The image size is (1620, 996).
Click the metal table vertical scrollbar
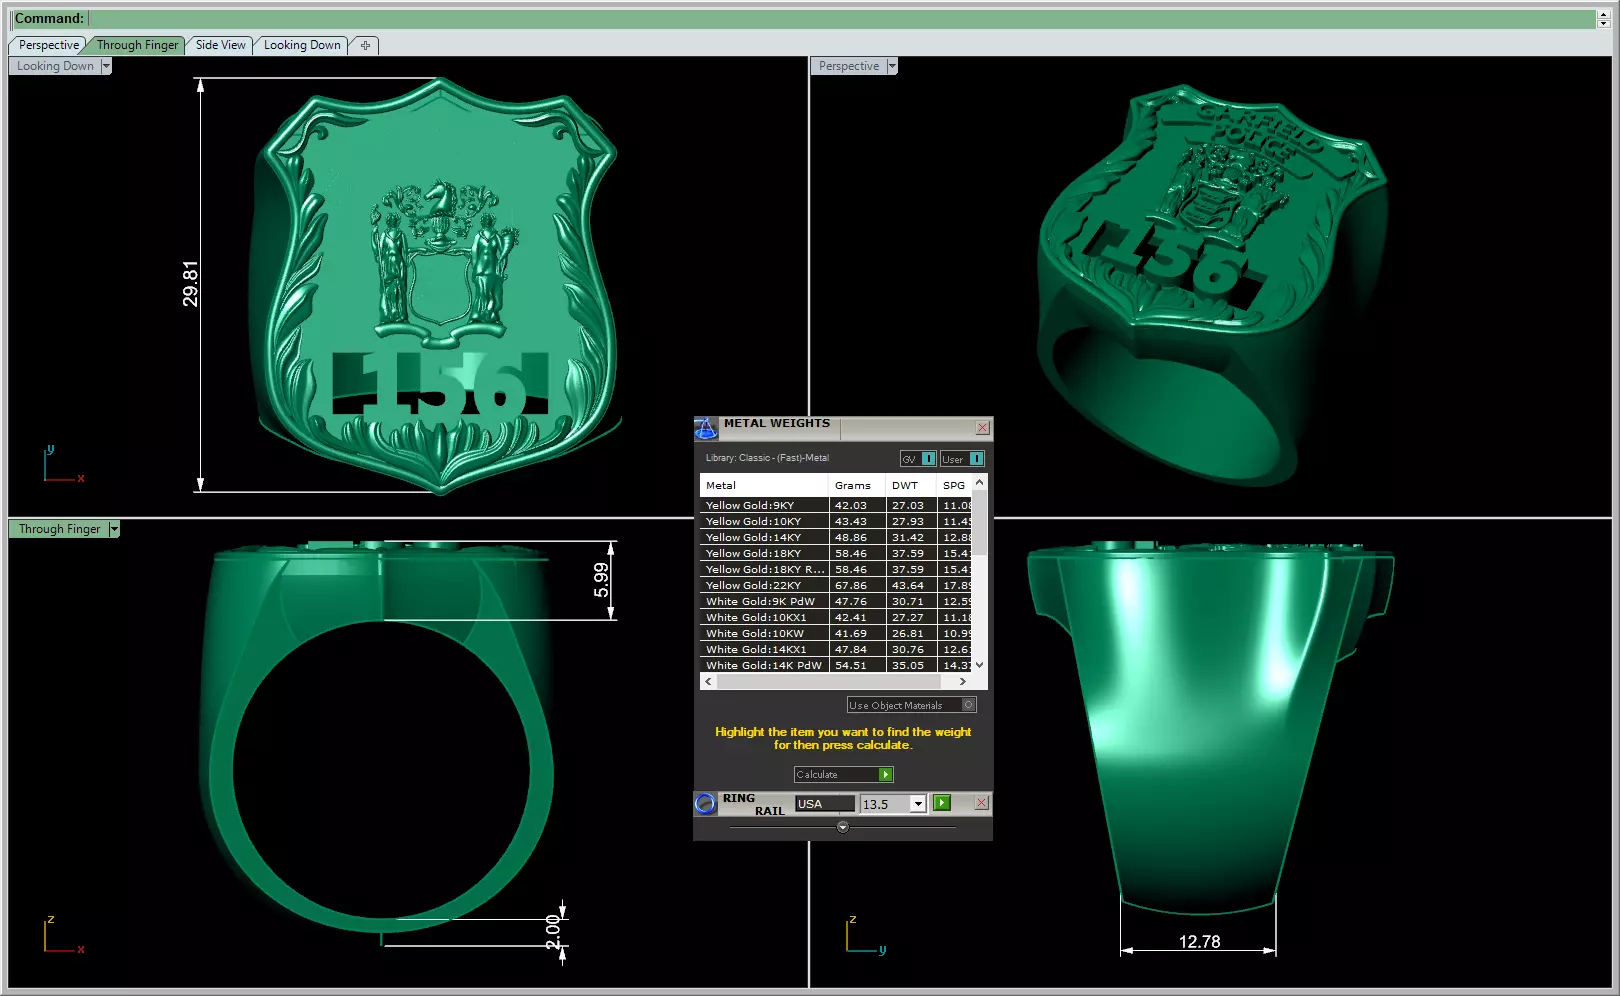[980, 574]
